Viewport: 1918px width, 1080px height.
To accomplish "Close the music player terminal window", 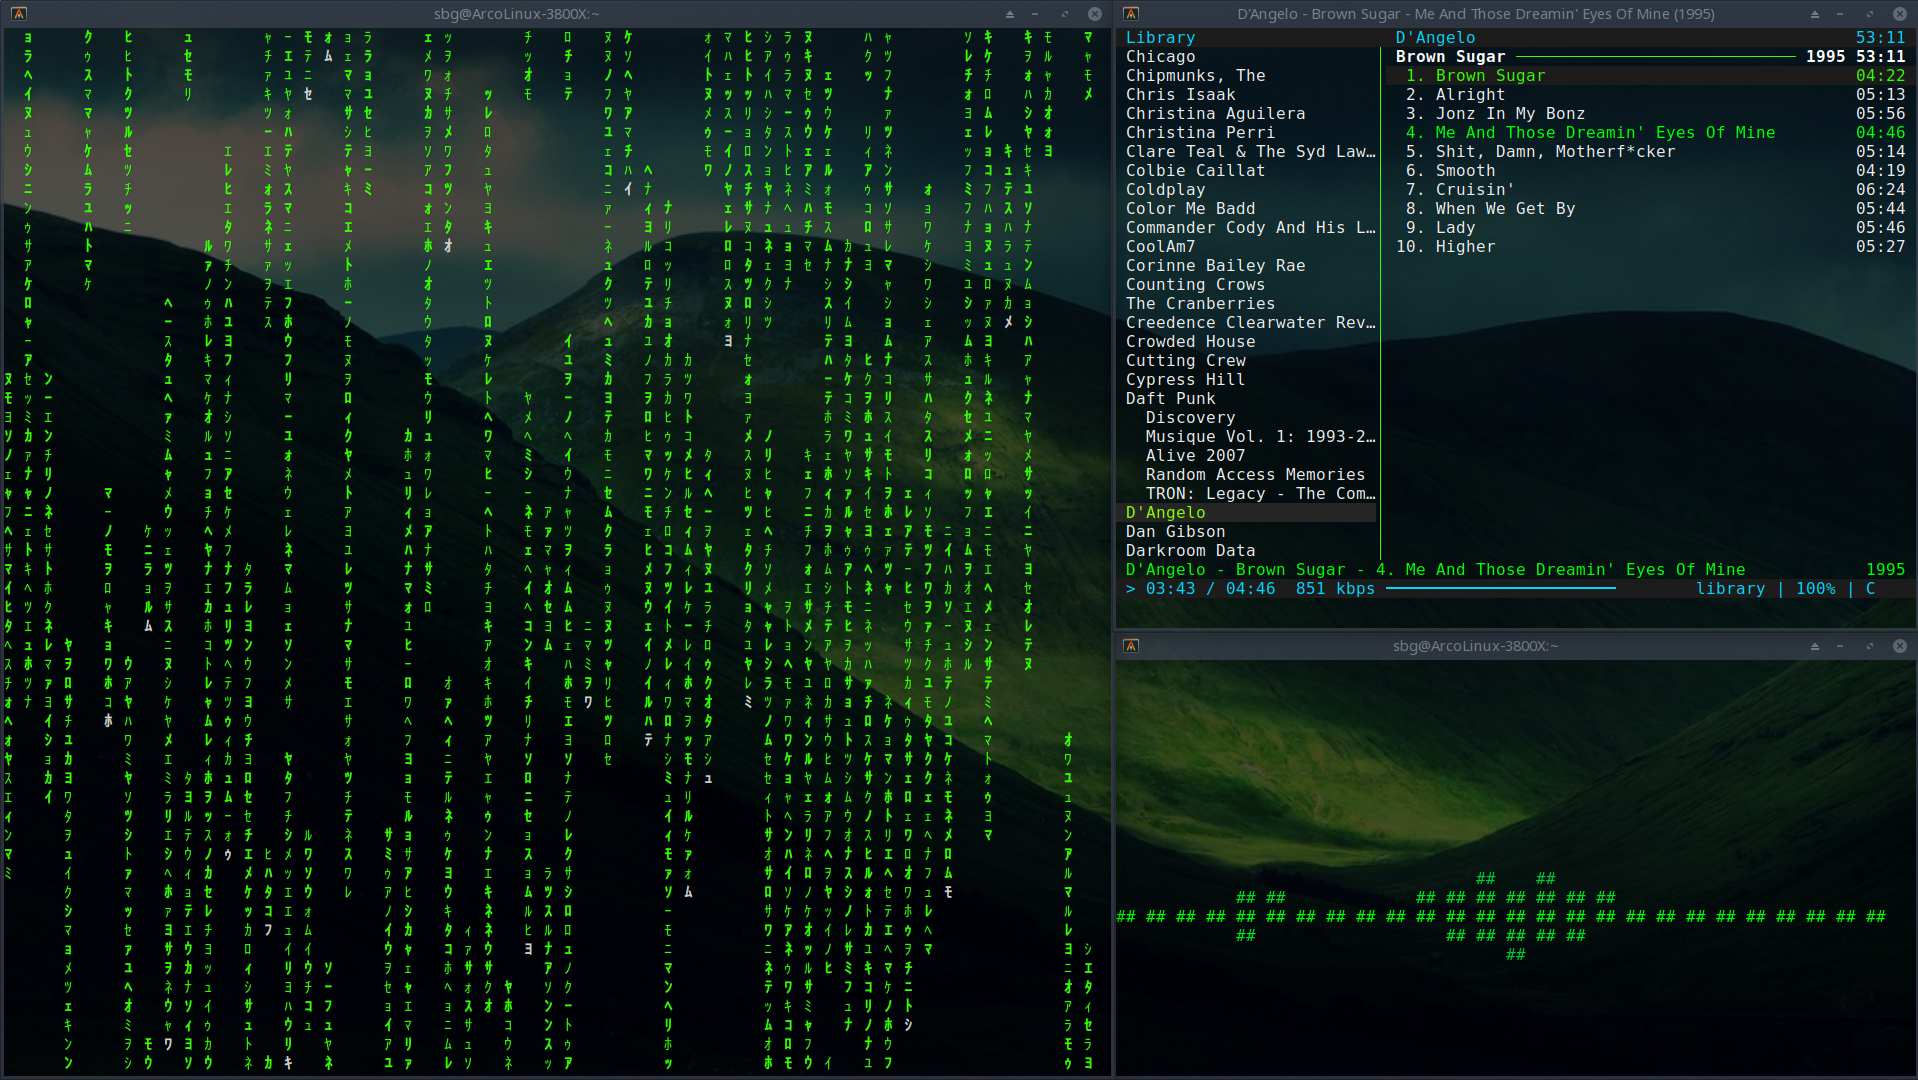I will tap(1900, 14).
